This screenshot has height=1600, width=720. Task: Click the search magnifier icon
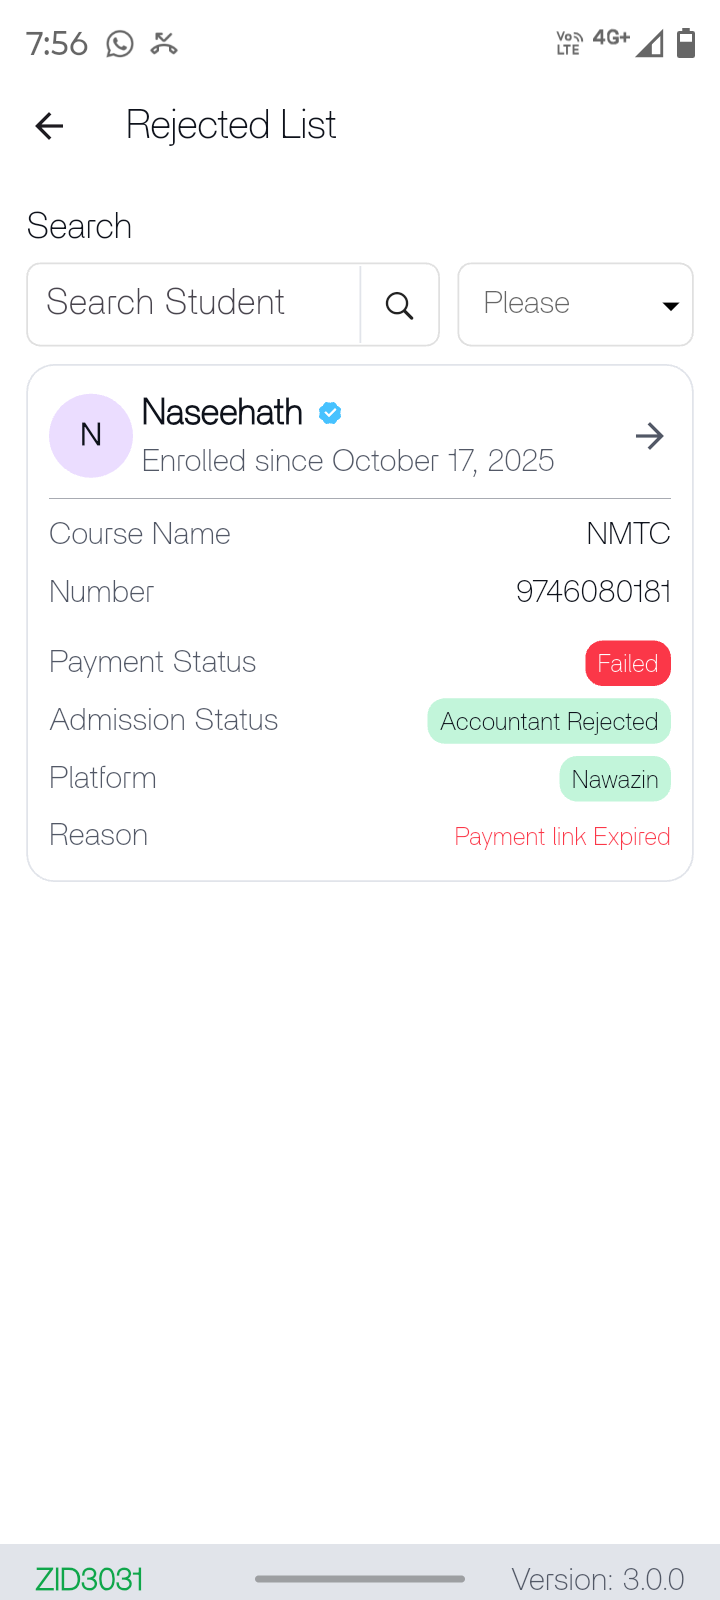click(x=399, y=305)
